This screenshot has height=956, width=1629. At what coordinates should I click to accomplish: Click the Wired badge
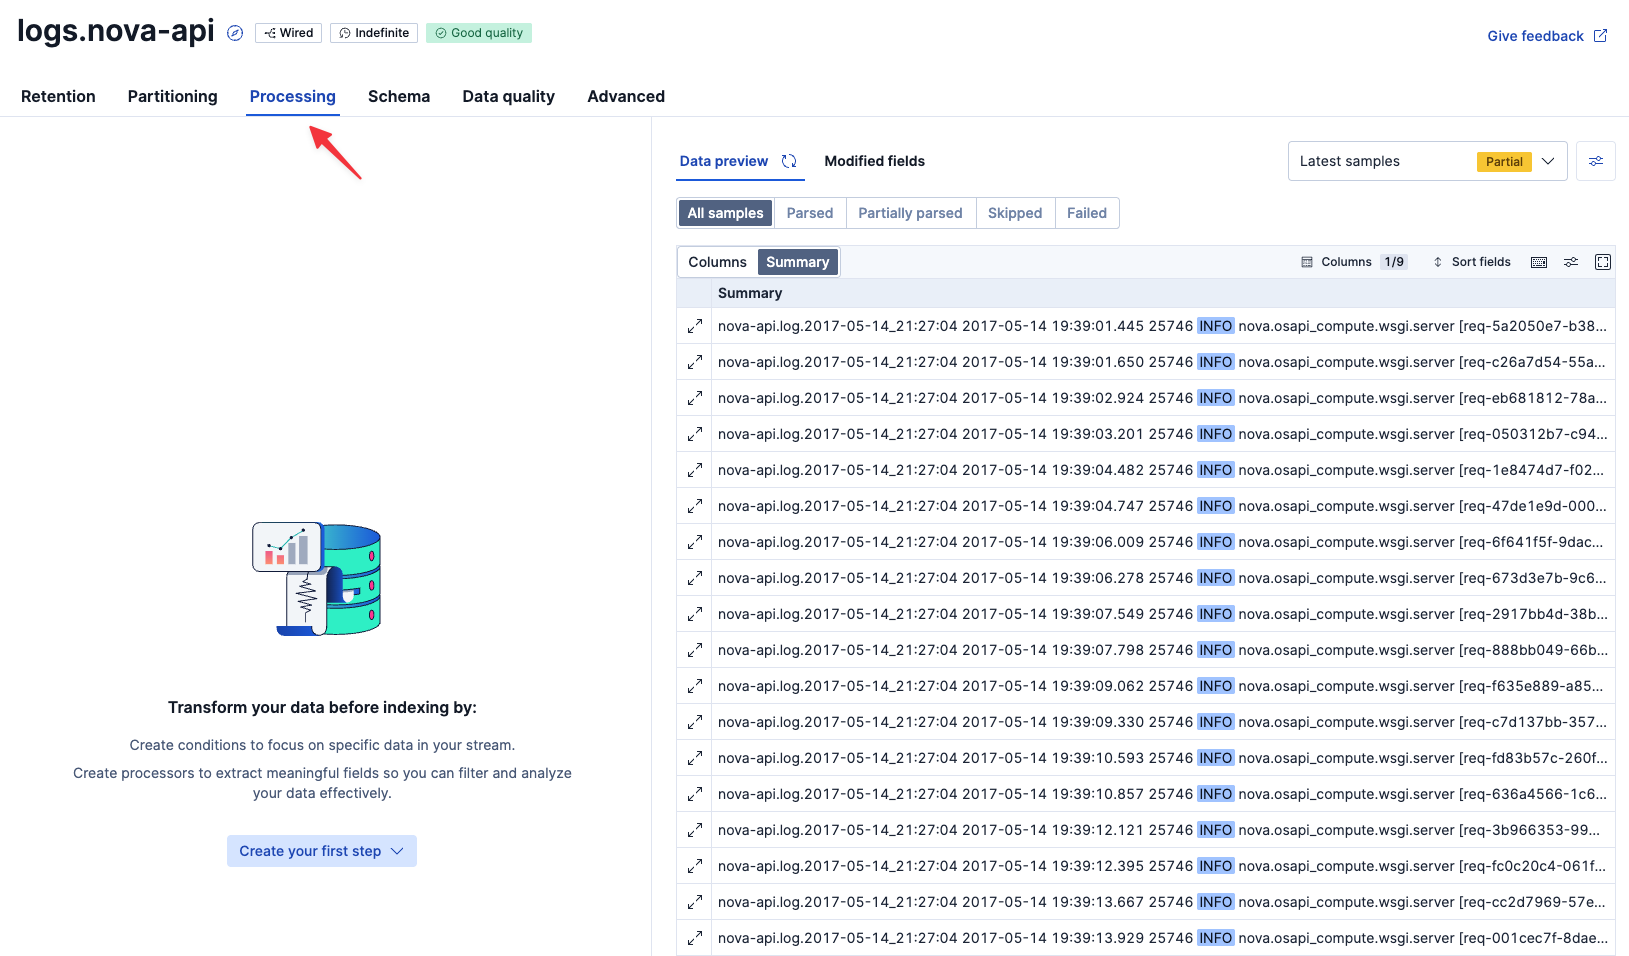pos(288,33)
